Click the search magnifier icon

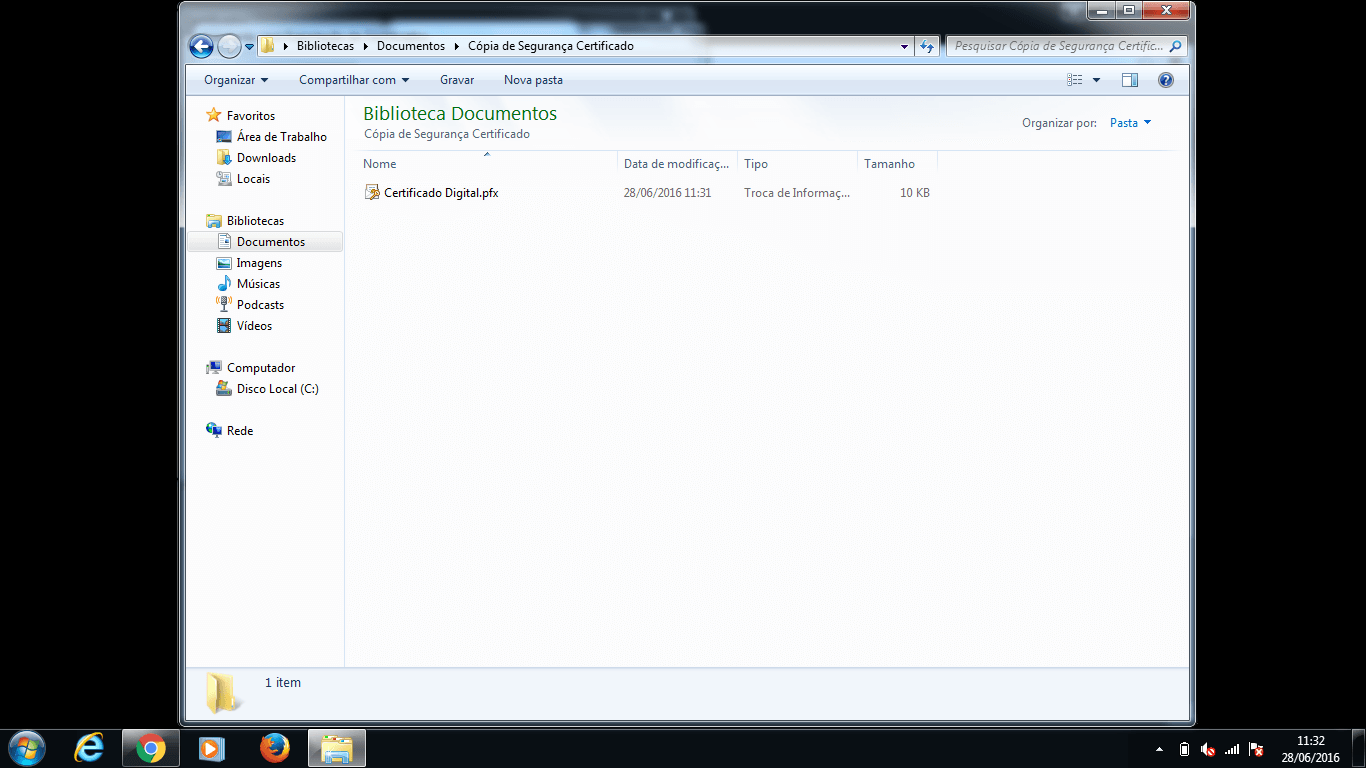(1176, 46)
